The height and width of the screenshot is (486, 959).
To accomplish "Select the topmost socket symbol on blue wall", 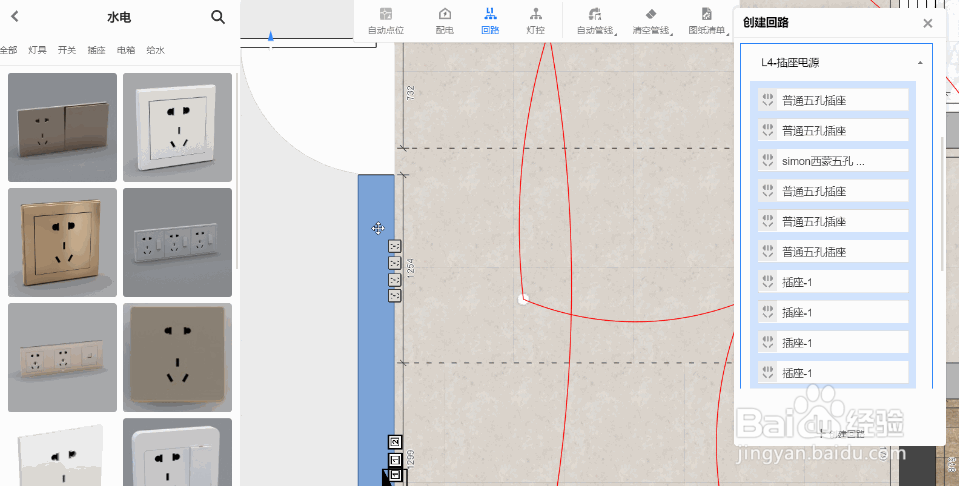I will pyautogui.click(x=395, y=246).
